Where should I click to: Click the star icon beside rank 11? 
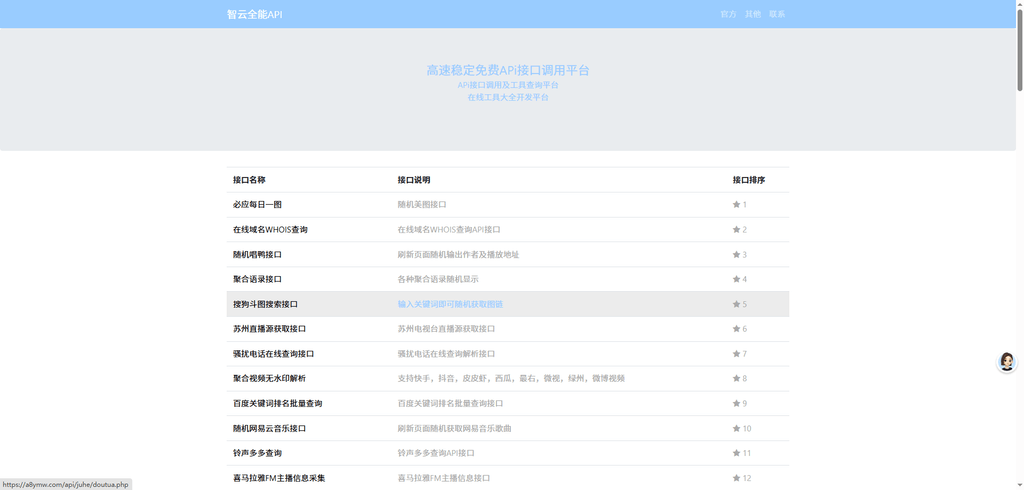point(737,453)
